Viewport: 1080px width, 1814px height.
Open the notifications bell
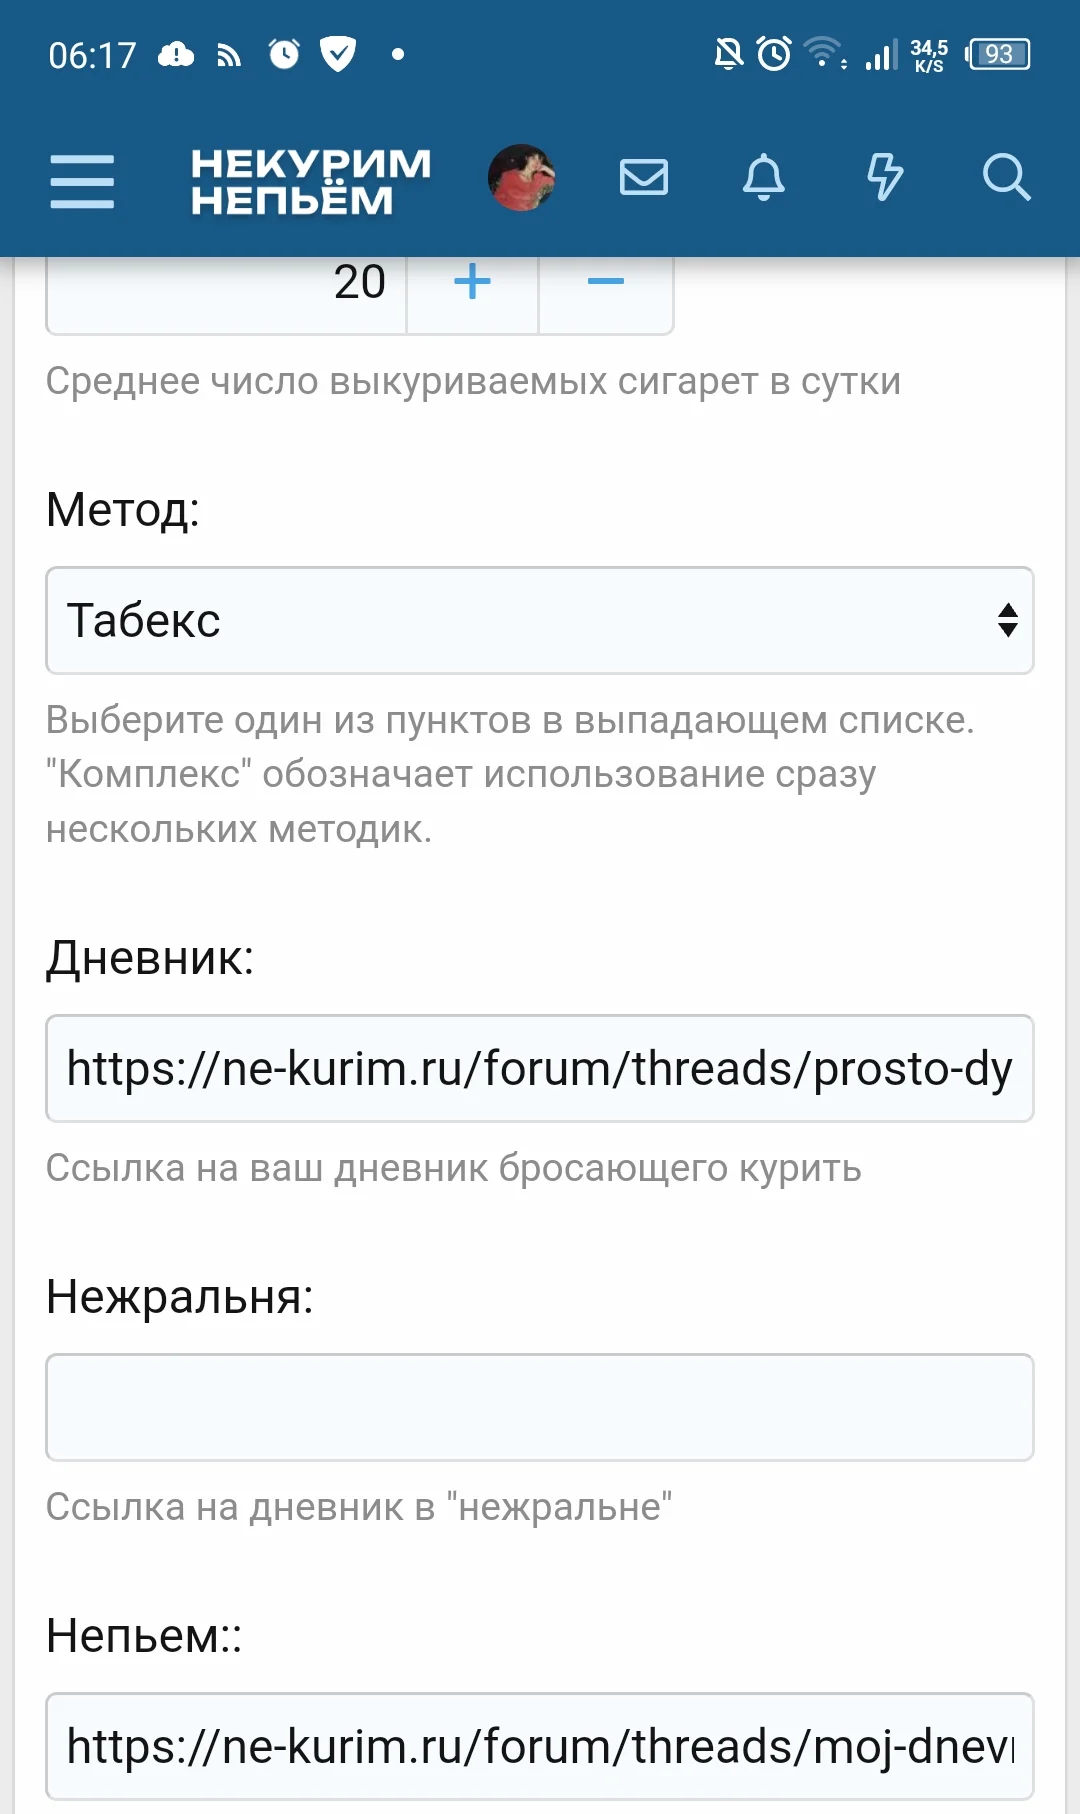click(x=764, y=178)
